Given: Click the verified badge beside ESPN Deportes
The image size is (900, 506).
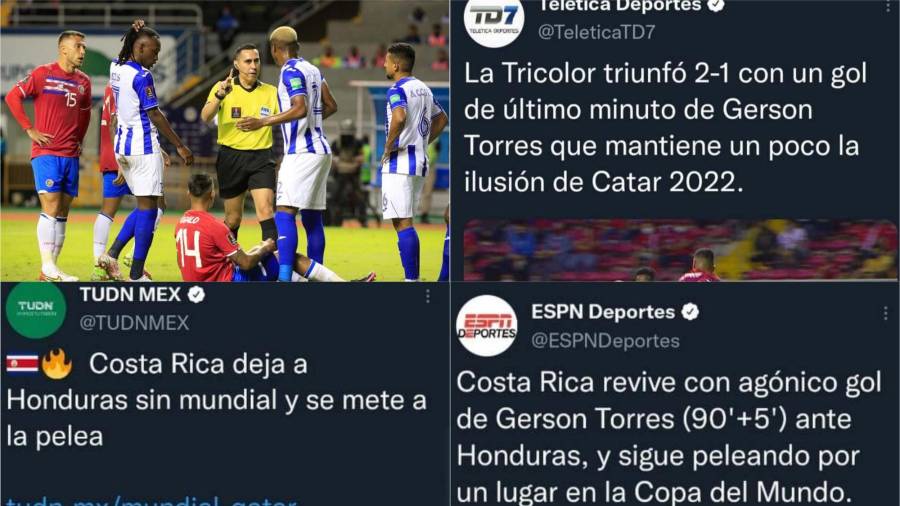Looking at the screenshot, I should pyautogui.click(x=690, y=312).
